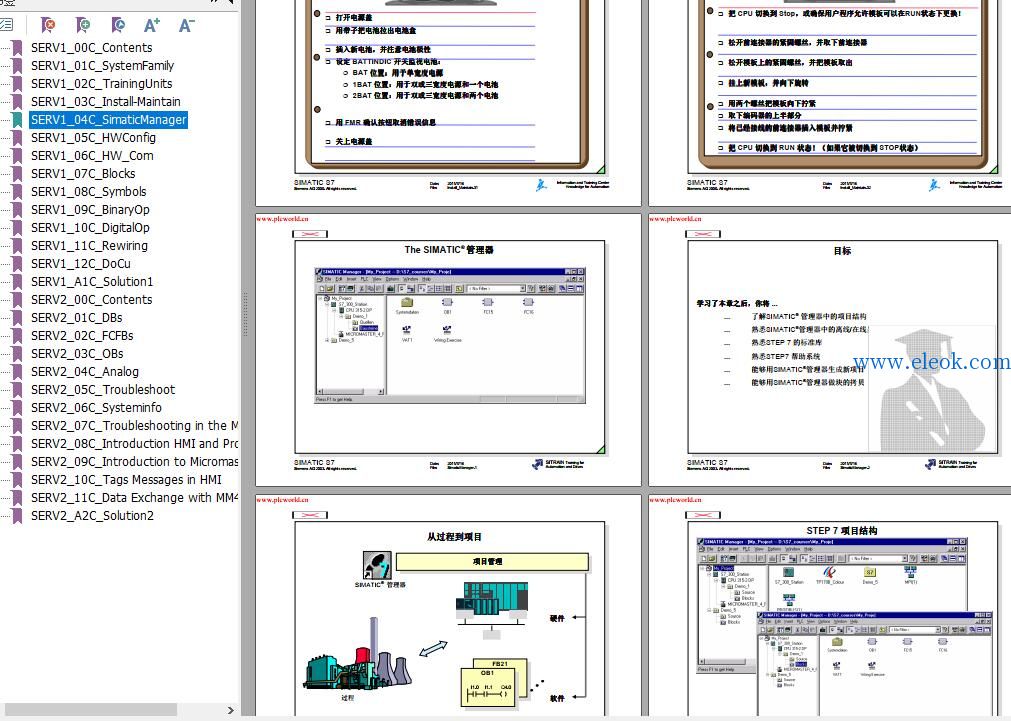1011x721 pixels.
Task: Click www.plcworld.cn link above the 目标 slide
Action: pos(676,219)
